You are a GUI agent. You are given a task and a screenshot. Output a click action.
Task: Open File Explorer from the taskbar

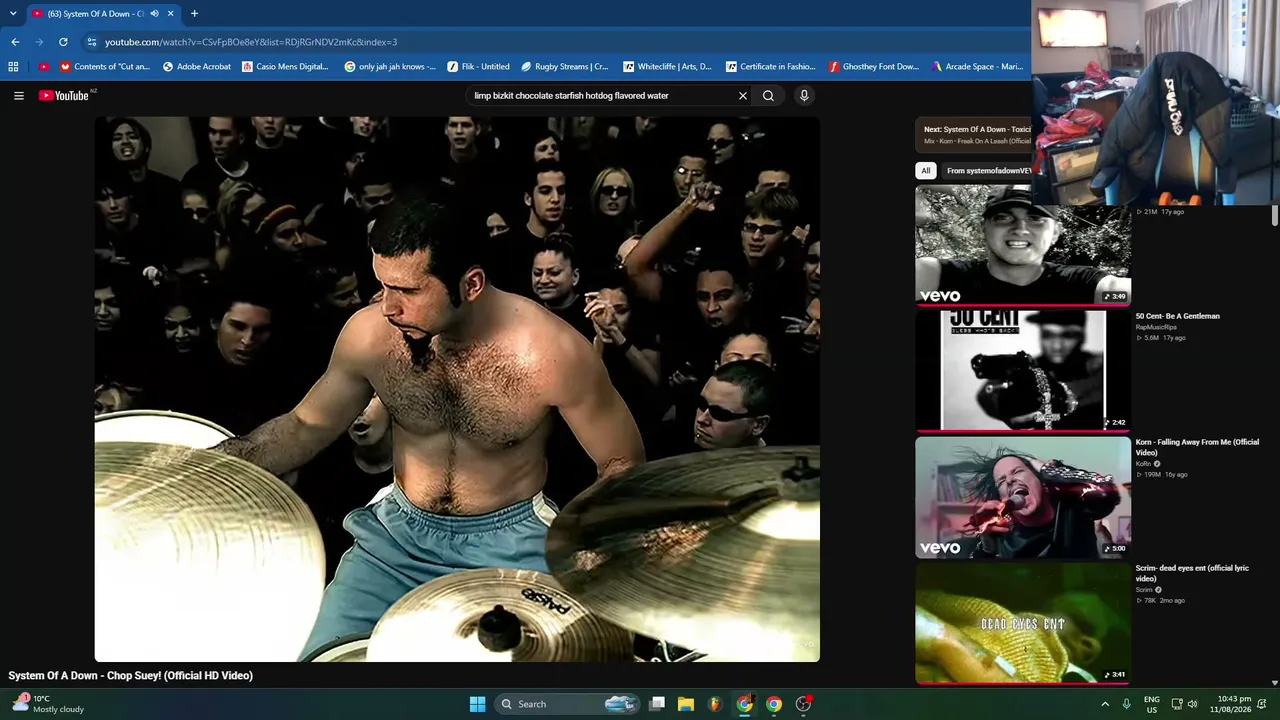pyautogui.click(x=686, y=704)
